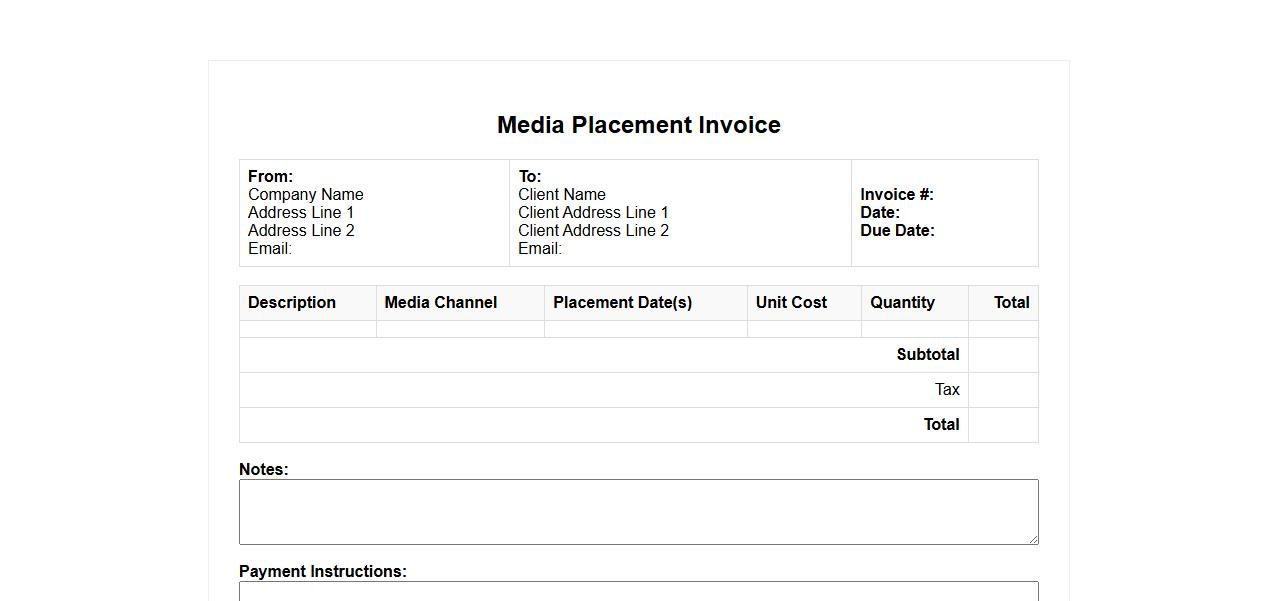Click the Invoice # label
The width and height of the screenshot is (1278, 601).
(x=896, y=195)
